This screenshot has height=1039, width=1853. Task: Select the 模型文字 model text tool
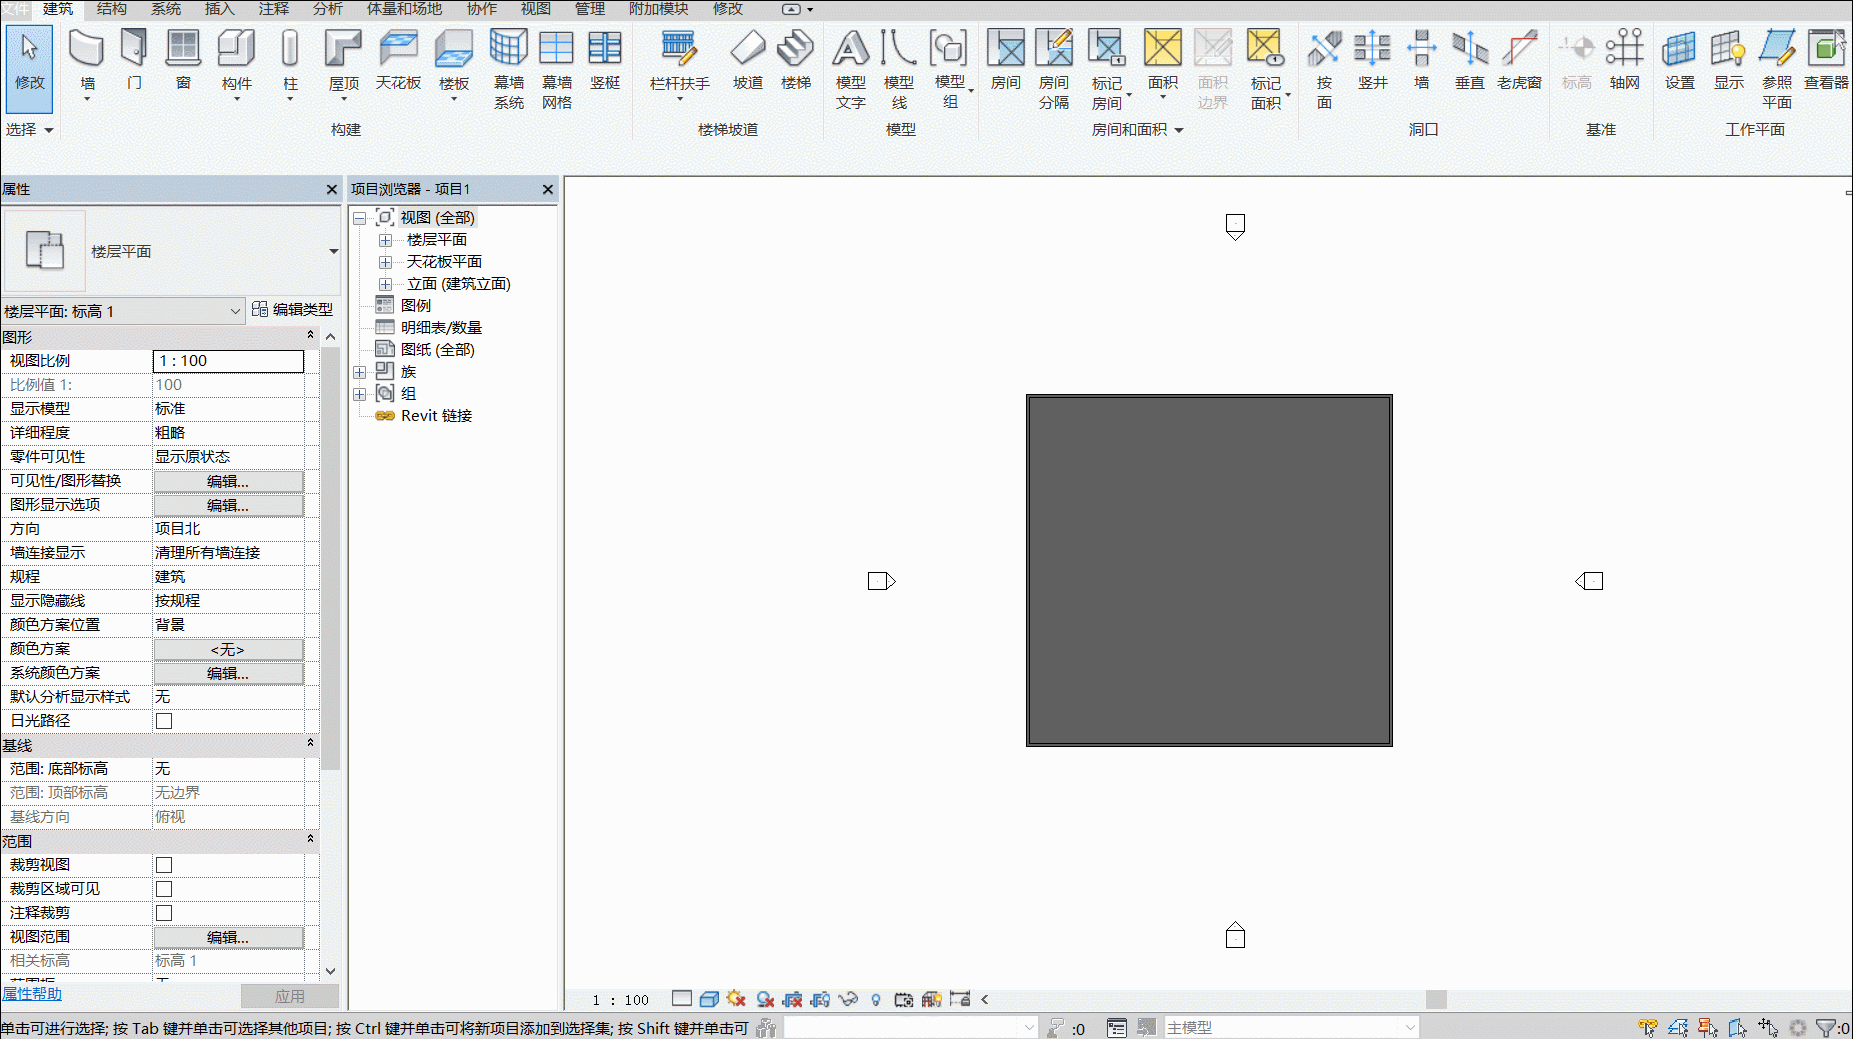coord(851,68)
